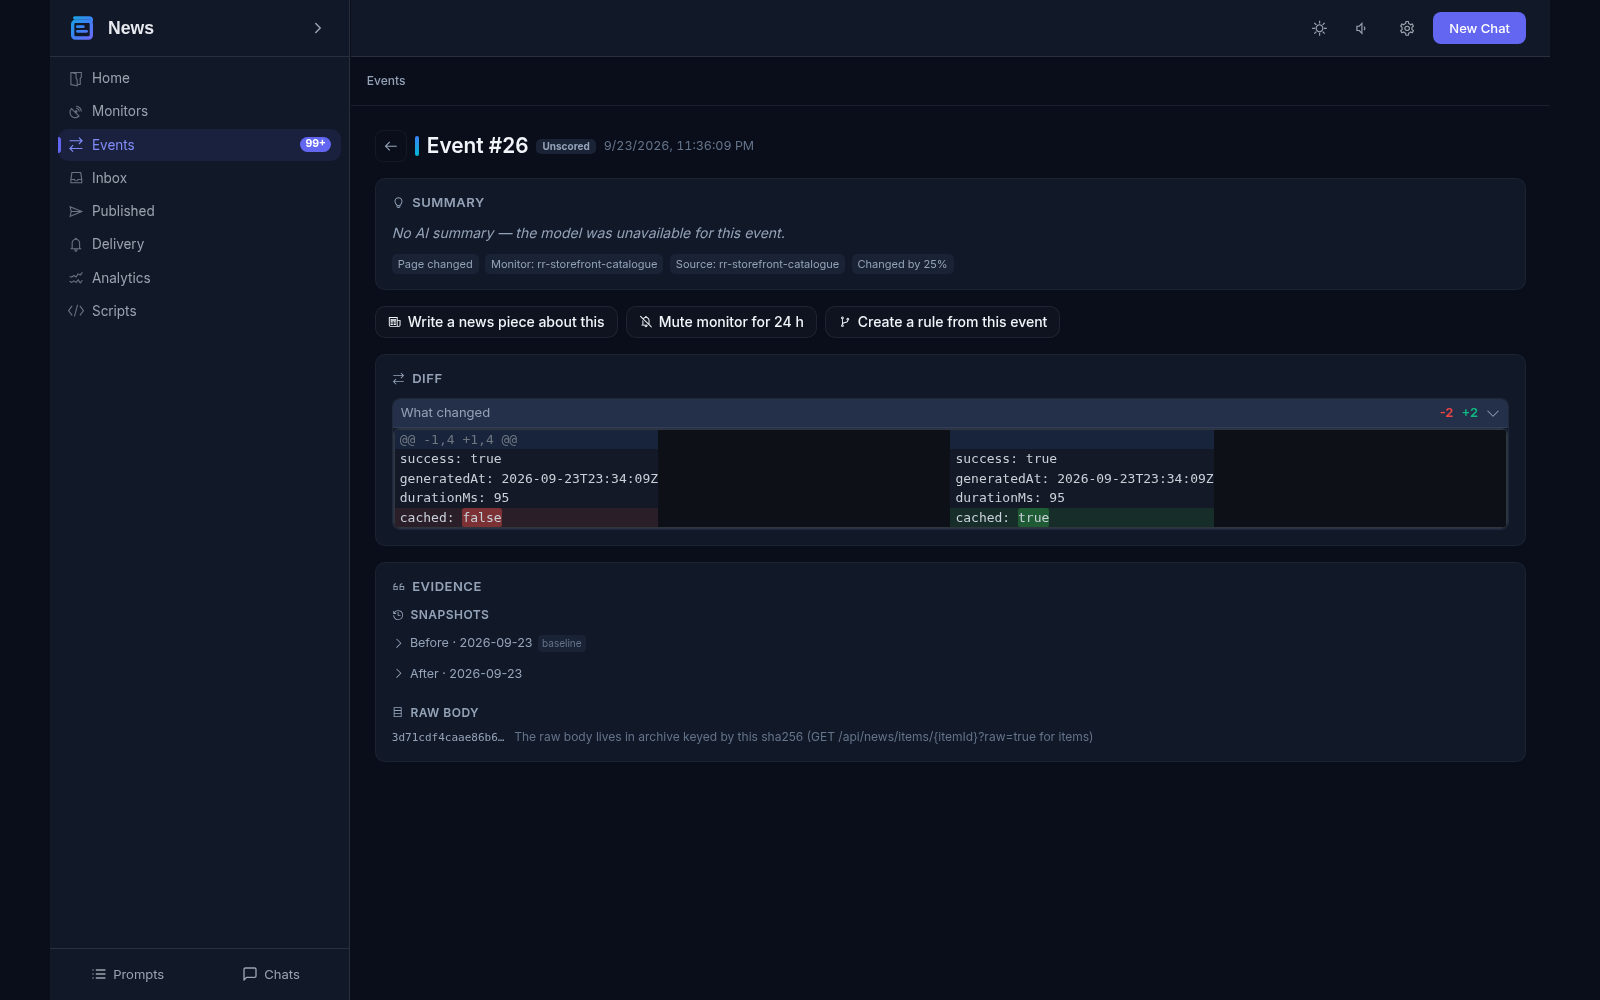The image size is (1600, 1000).
Task: Open settings via the gear icon
Action: coord(1406,28)
